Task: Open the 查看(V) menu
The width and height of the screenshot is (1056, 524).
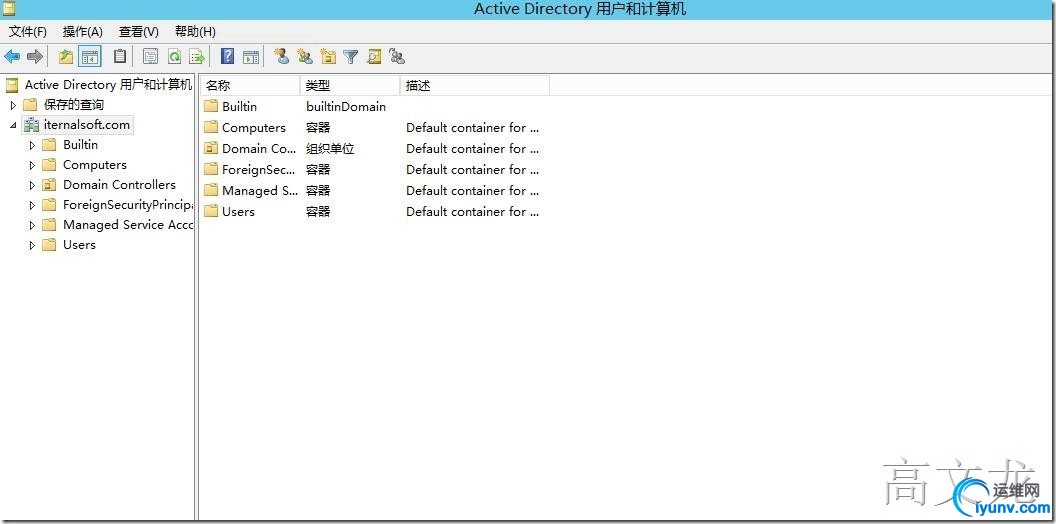Action: [x=139, y=32]
